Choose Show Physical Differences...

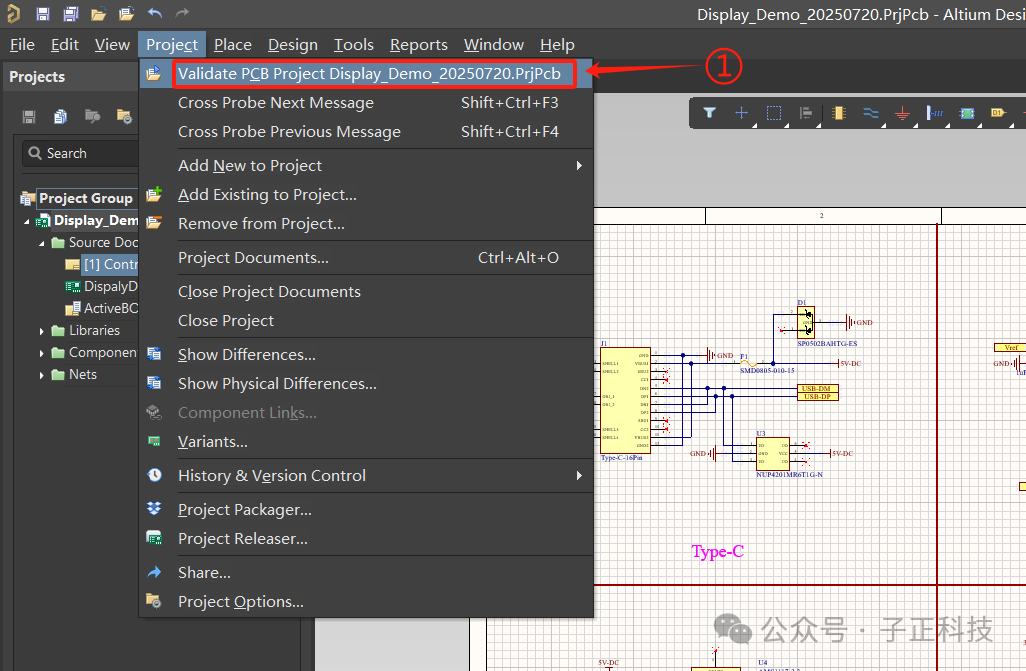tap(366, 383)
